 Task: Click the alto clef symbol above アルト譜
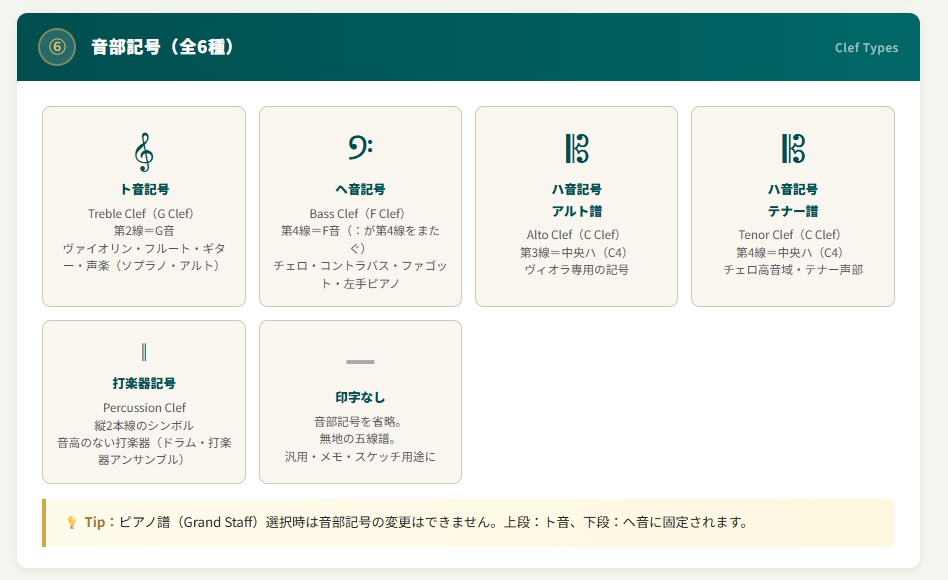click(577, 149)
